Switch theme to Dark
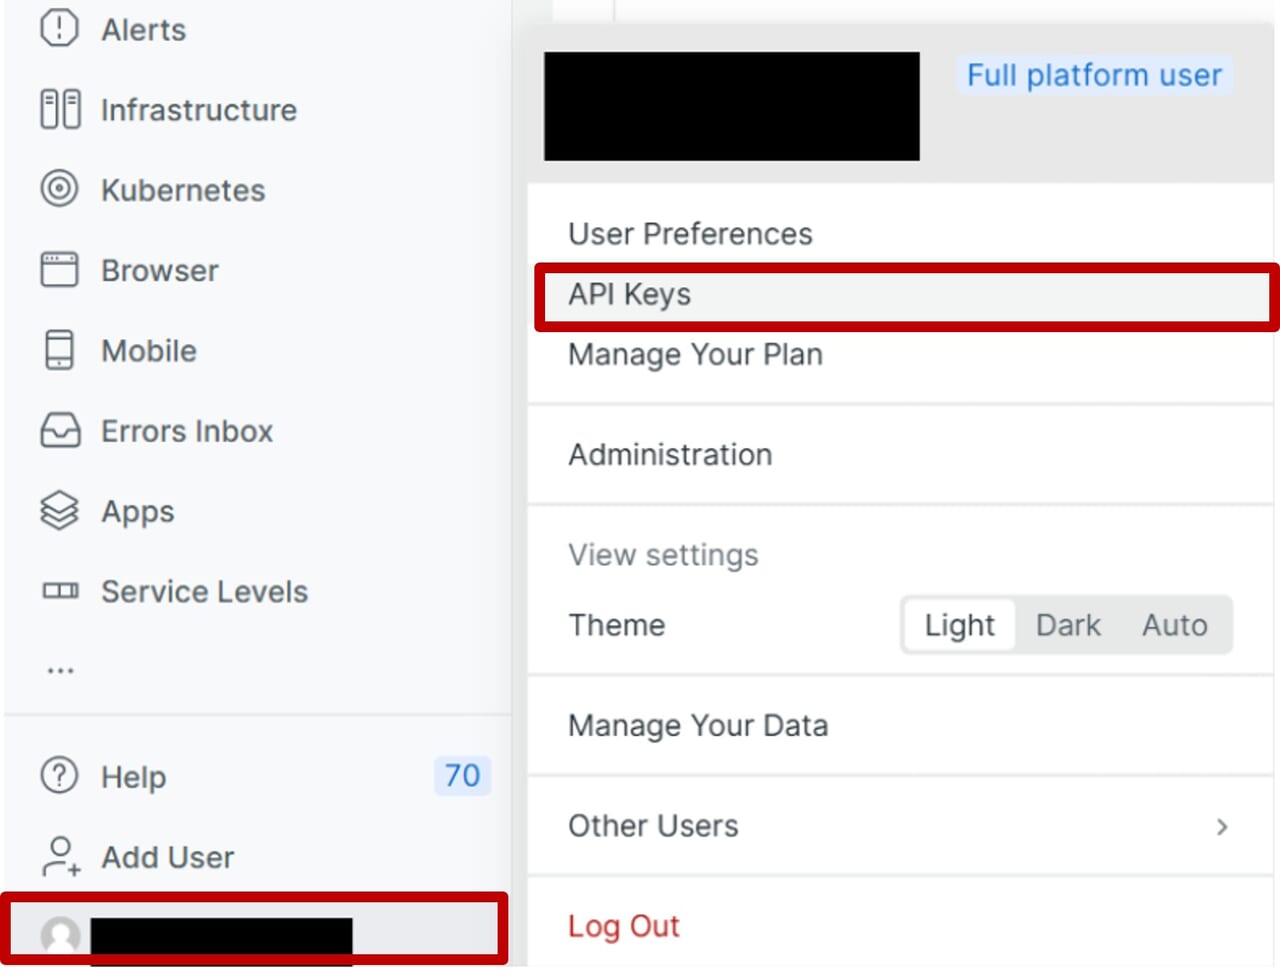 pos(1068,625)
